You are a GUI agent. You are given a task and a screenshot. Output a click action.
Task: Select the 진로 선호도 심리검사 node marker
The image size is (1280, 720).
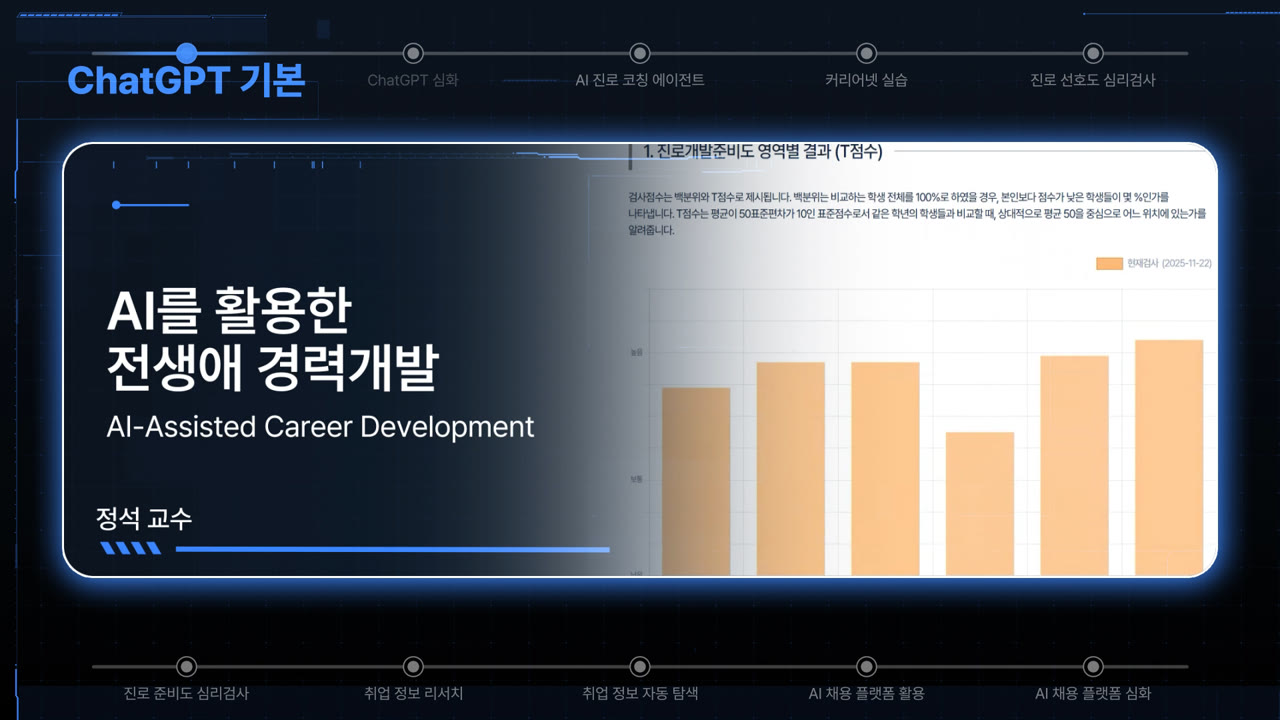tap(1093, 53)
